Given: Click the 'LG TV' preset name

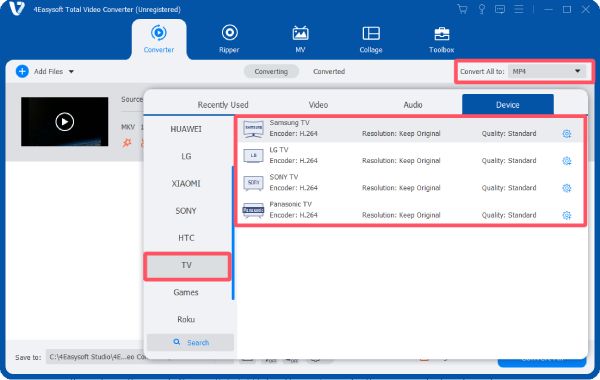Looking at the screenshot, I should [279, 150].
